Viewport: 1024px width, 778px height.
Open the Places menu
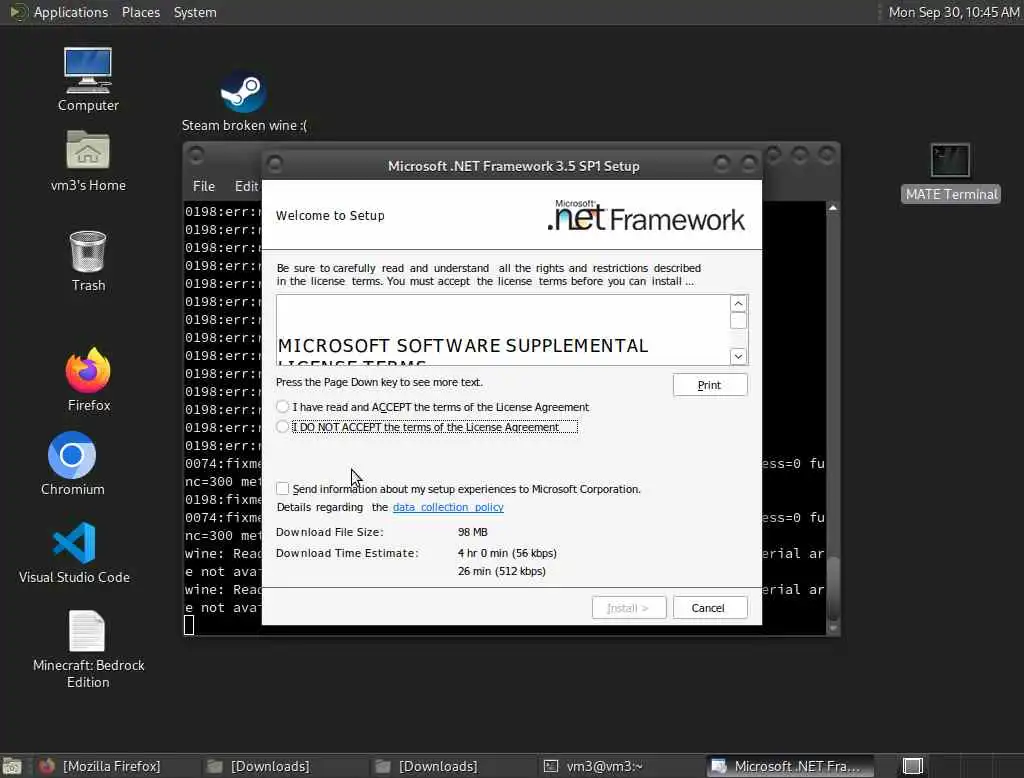[x=140, y=12]
